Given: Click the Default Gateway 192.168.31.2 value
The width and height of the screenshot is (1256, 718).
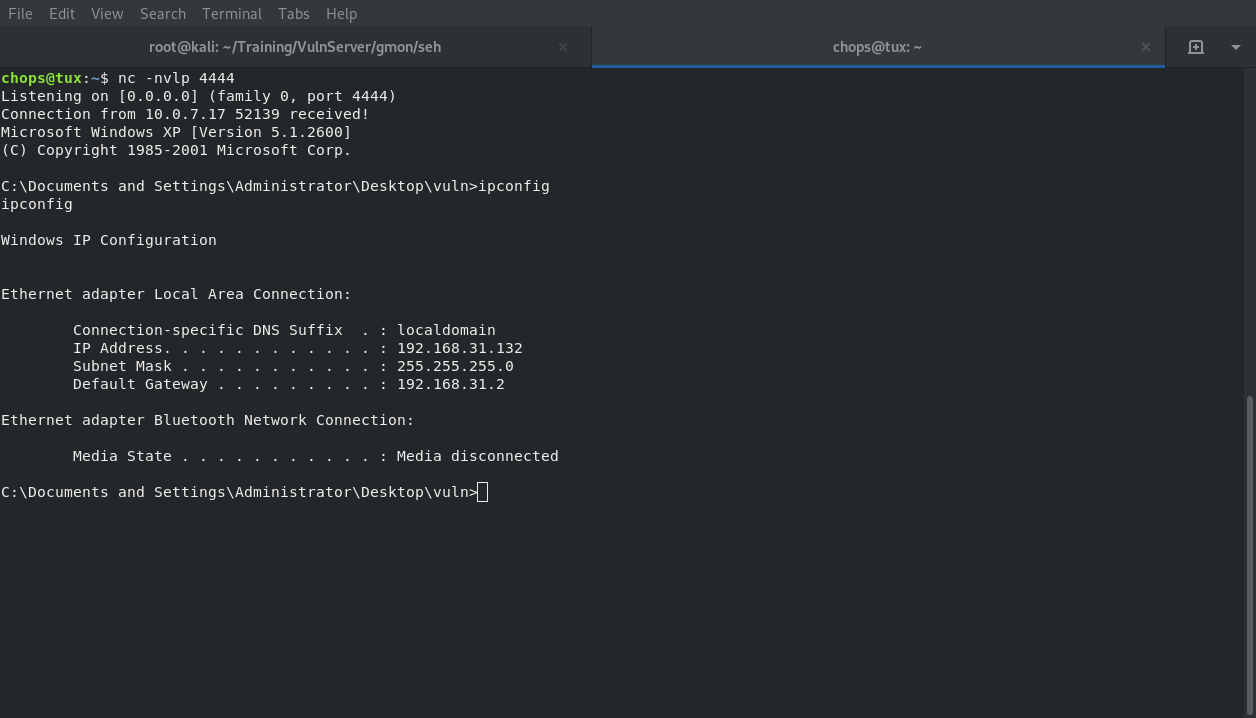Looking at the screenshot, I should [450, 384].
